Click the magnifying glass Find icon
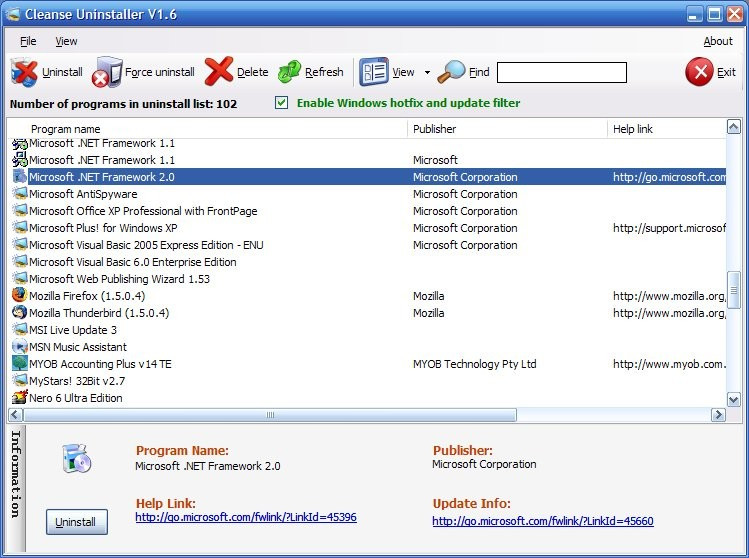This screenshot has height=558, width=749. [451, 72]
